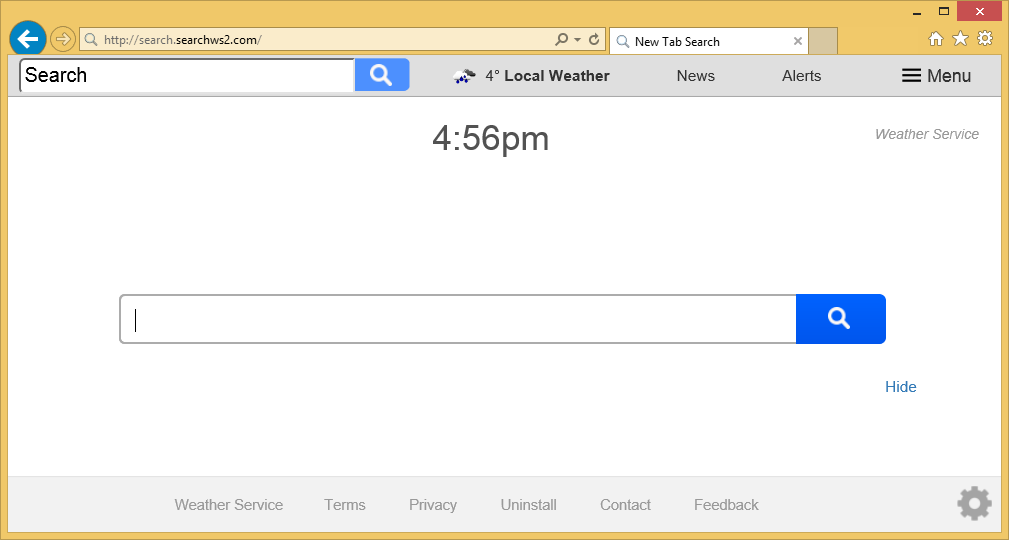Click the toolbar blue search magnifier button
Screen dimensions: 1009x540
coord(381,75)
